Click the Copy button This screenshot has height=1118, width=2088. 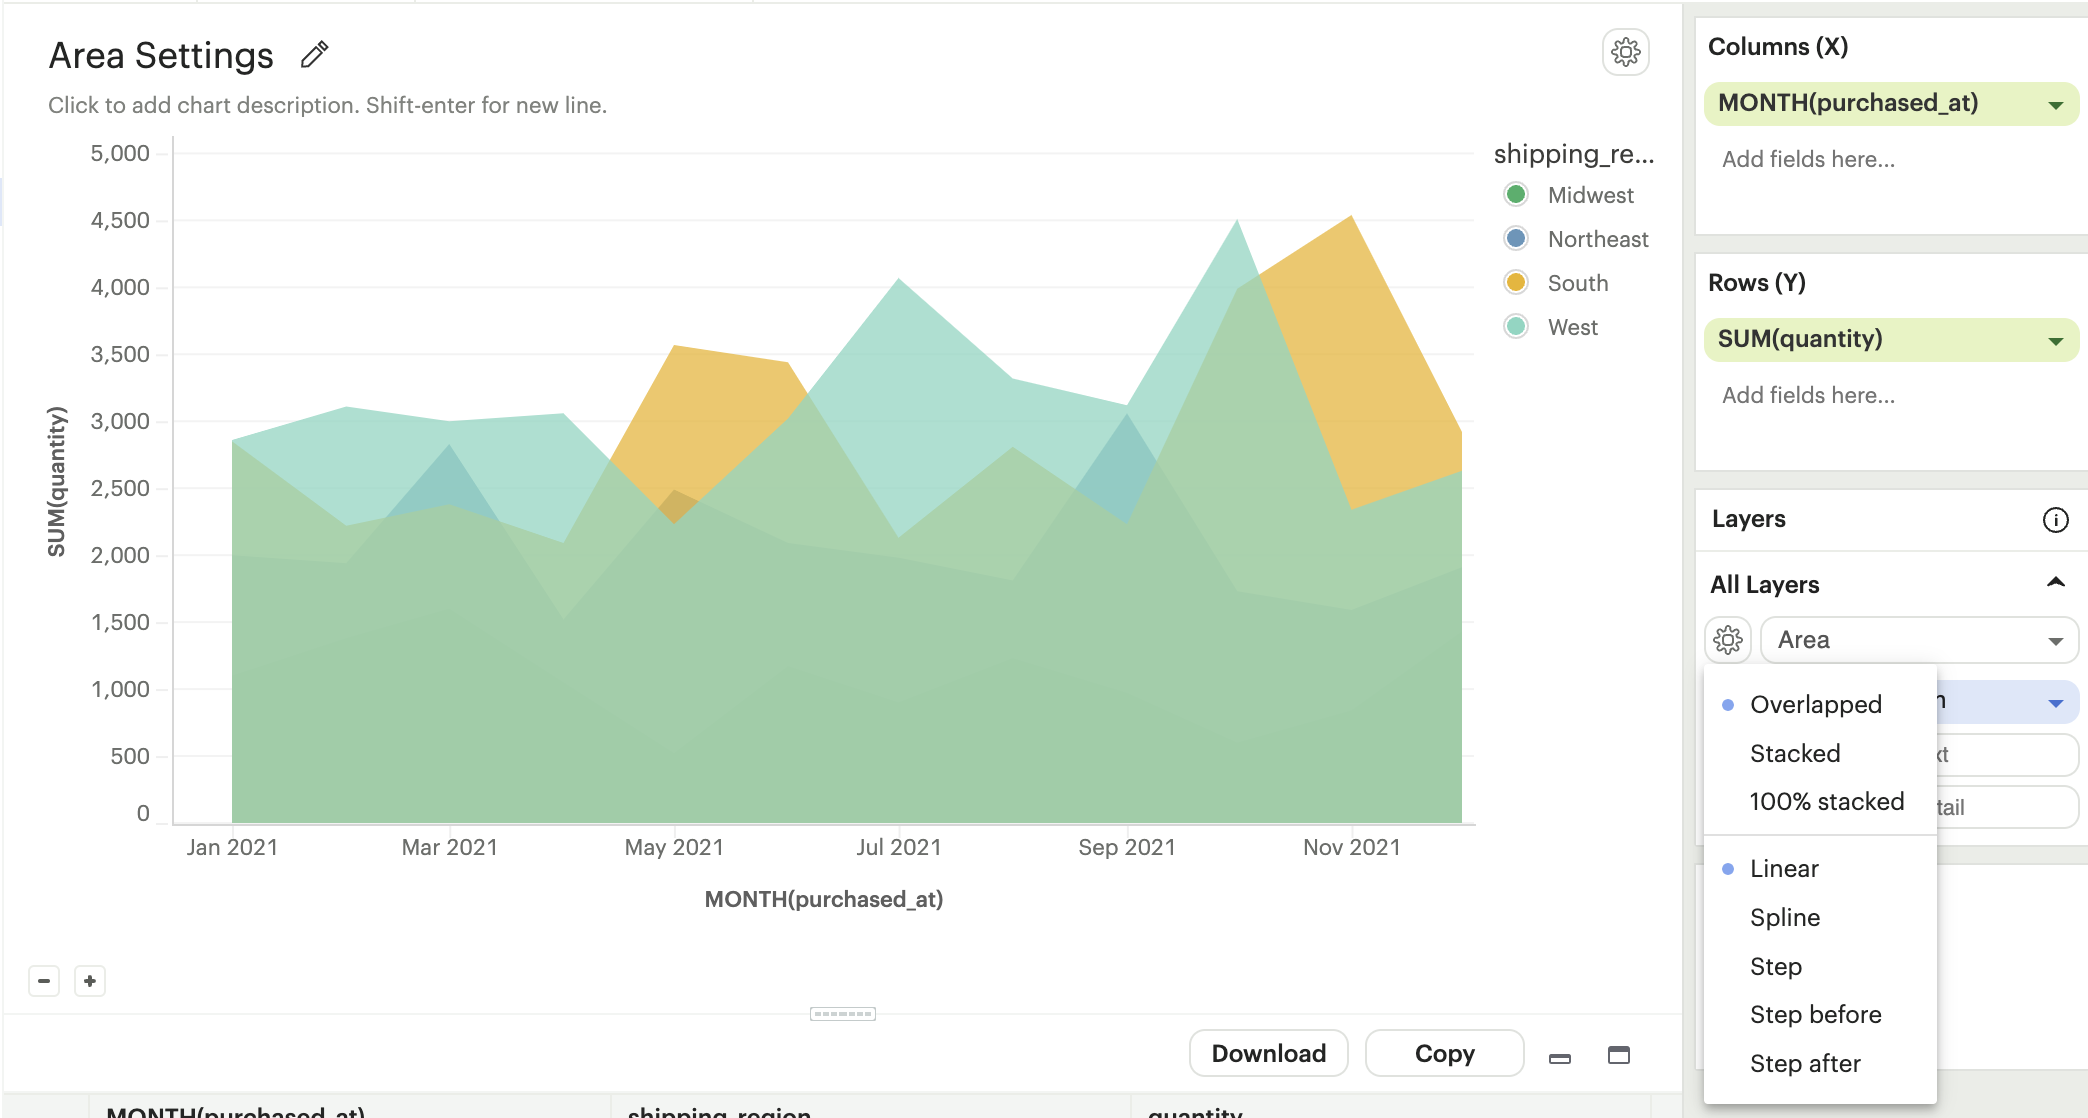(1444, 1054)
